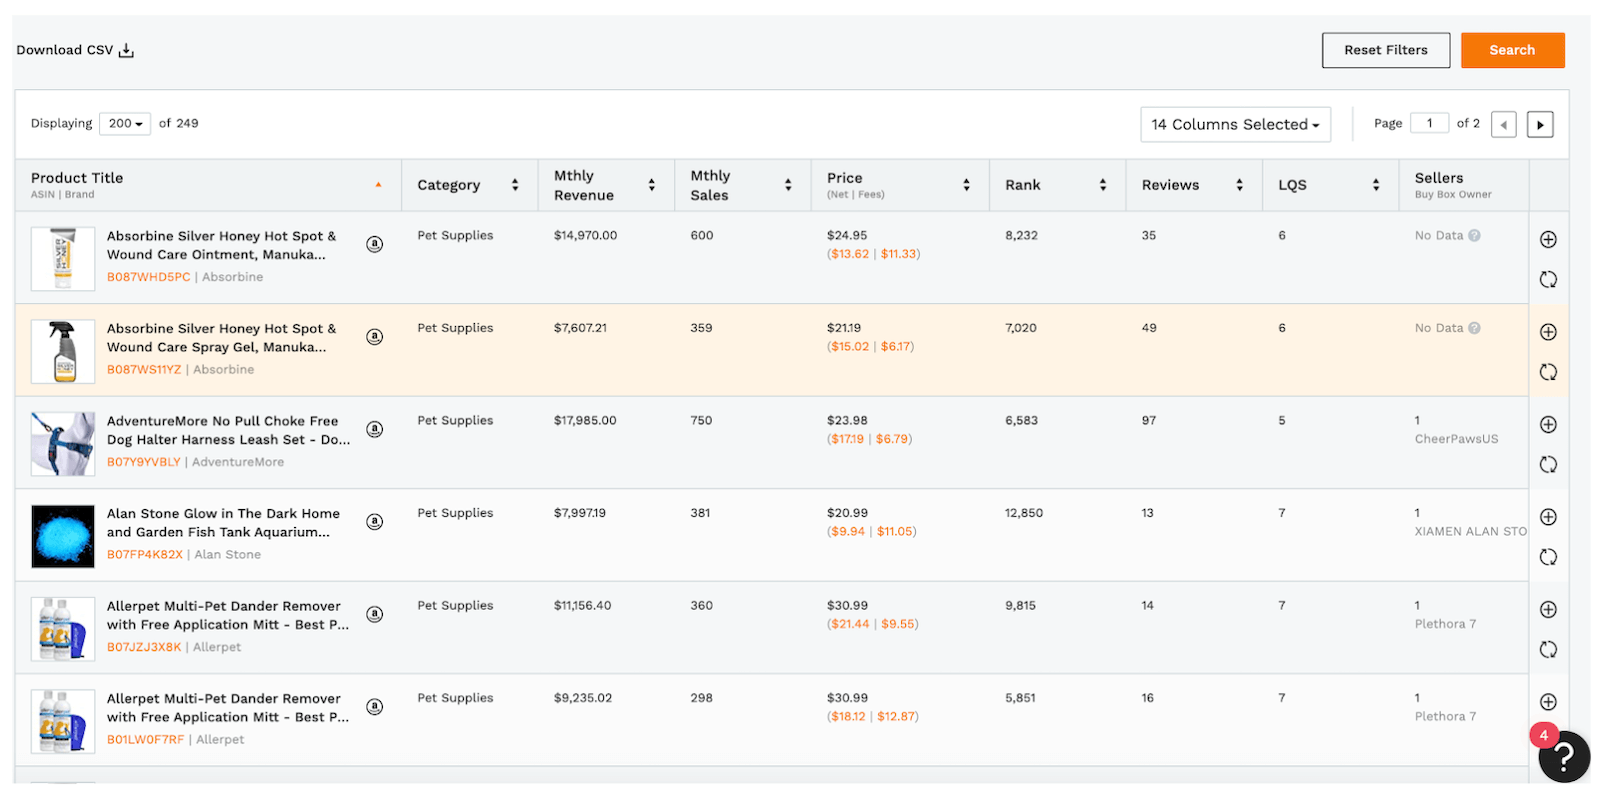Add Absorbine Ointment row to tracker
The height and width of the screenshot is (794, 1600).
[x=1548, y=239]
